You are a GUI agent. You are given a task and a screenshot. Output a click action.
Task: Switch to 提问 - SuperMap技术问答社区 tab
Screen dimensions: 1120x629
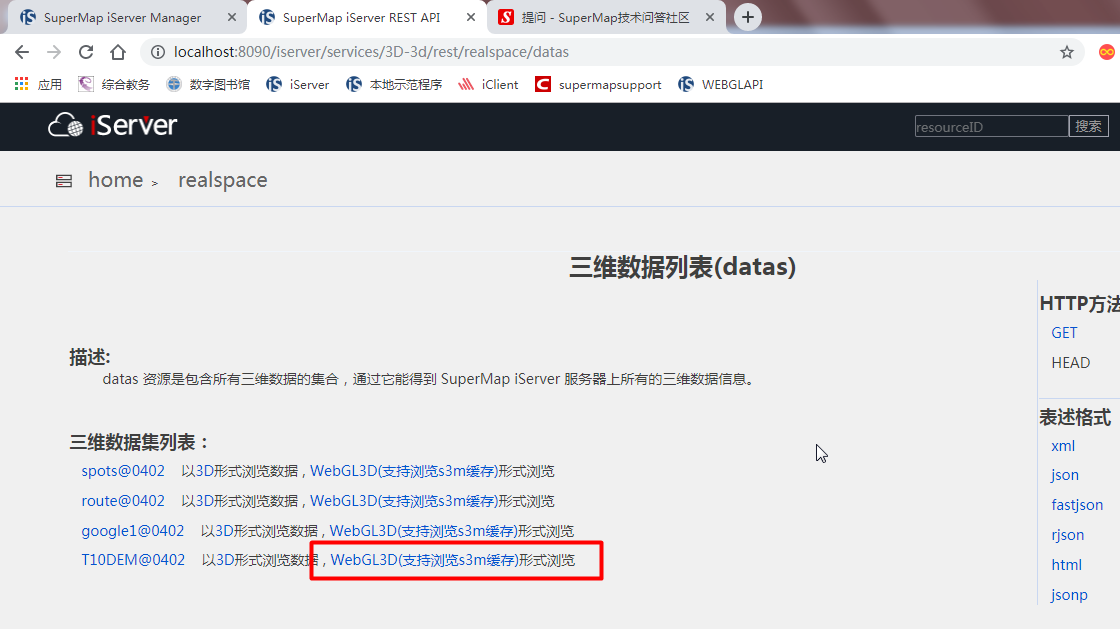point(605,18)
